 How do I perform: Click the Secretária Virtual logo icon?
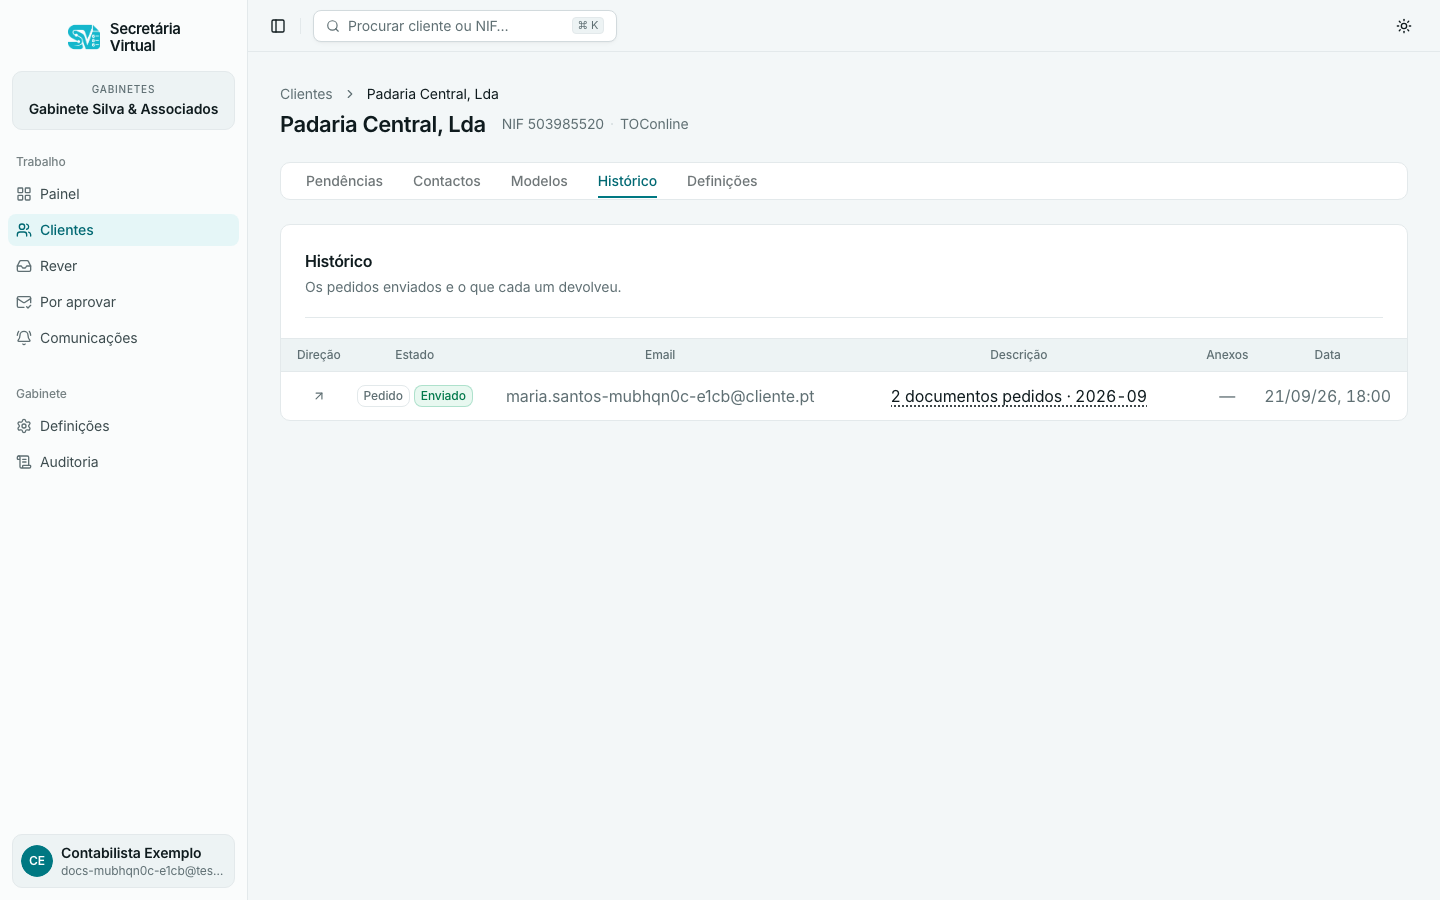point(84,37)
